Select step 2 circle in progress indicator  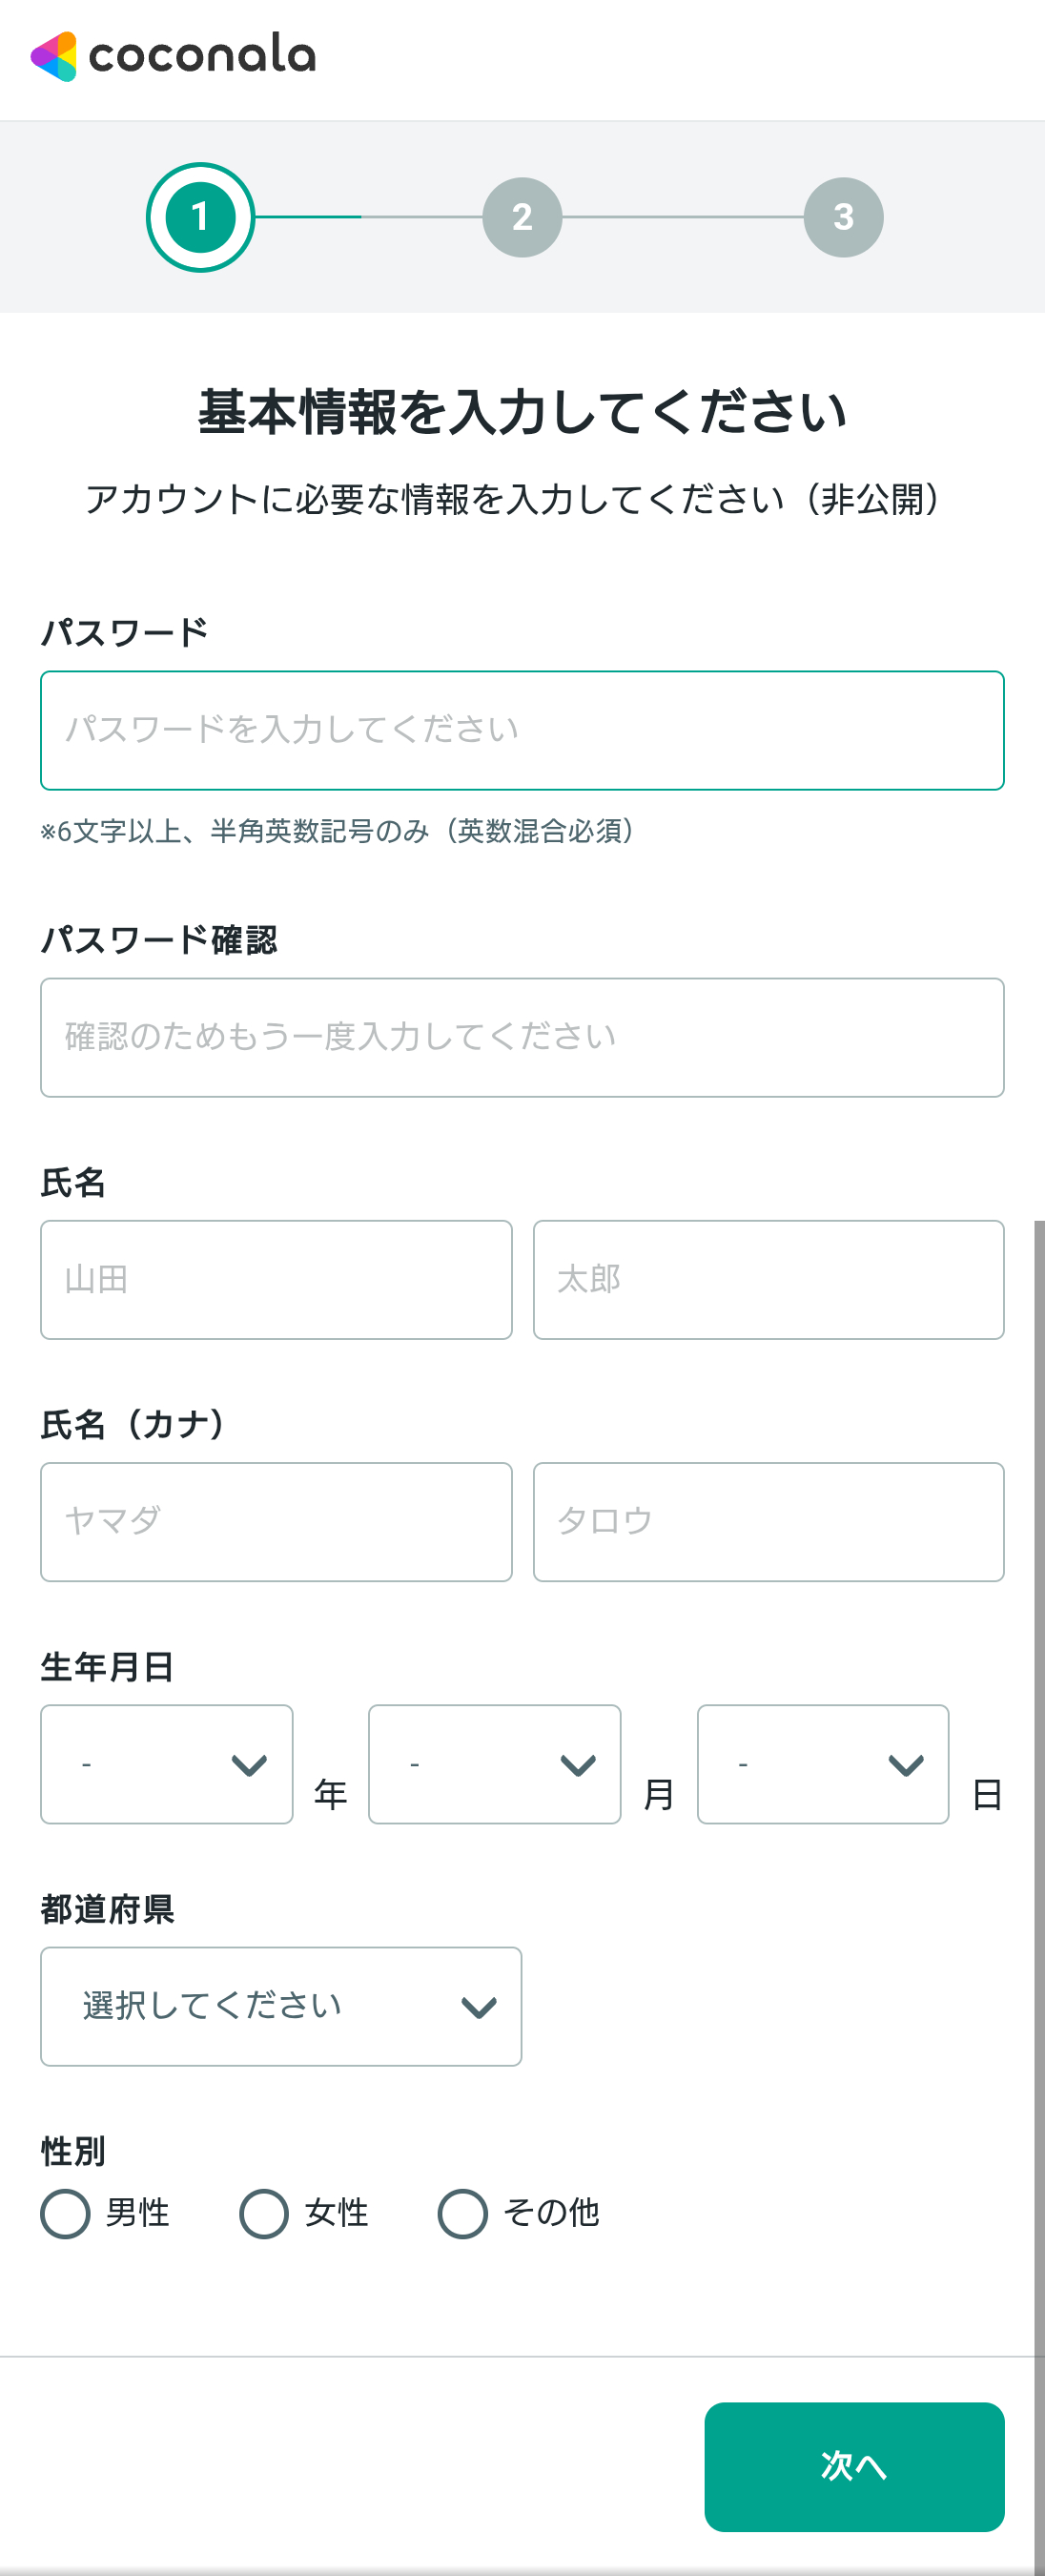pos(522,217)
